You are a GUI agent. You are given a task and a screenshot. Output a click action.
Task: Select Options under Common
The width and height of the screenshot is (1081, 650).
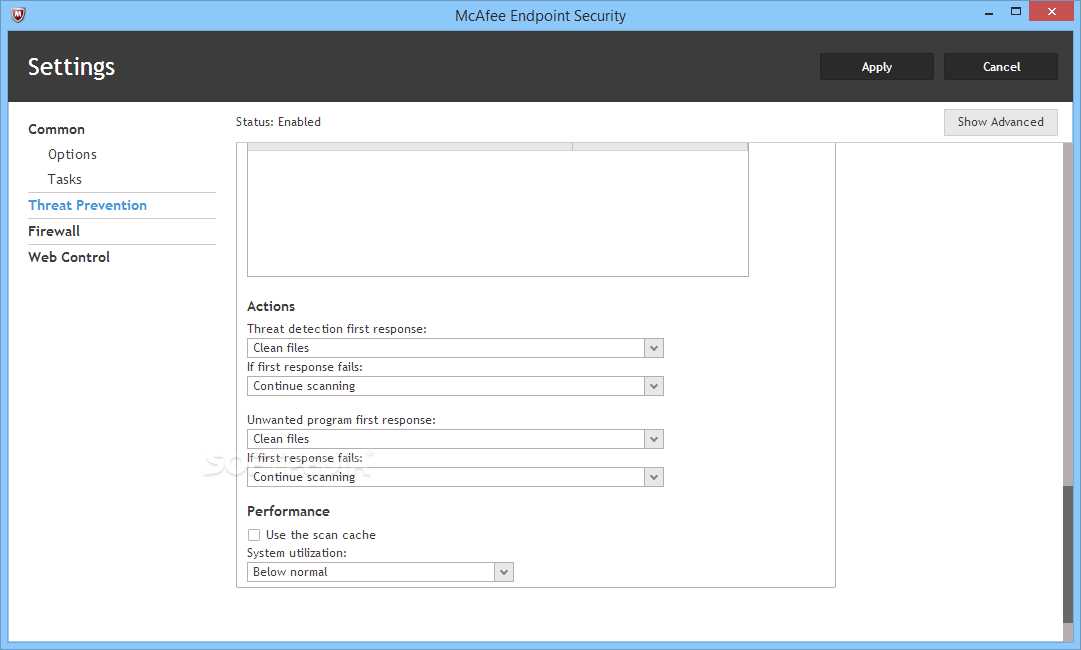point(72,154)
